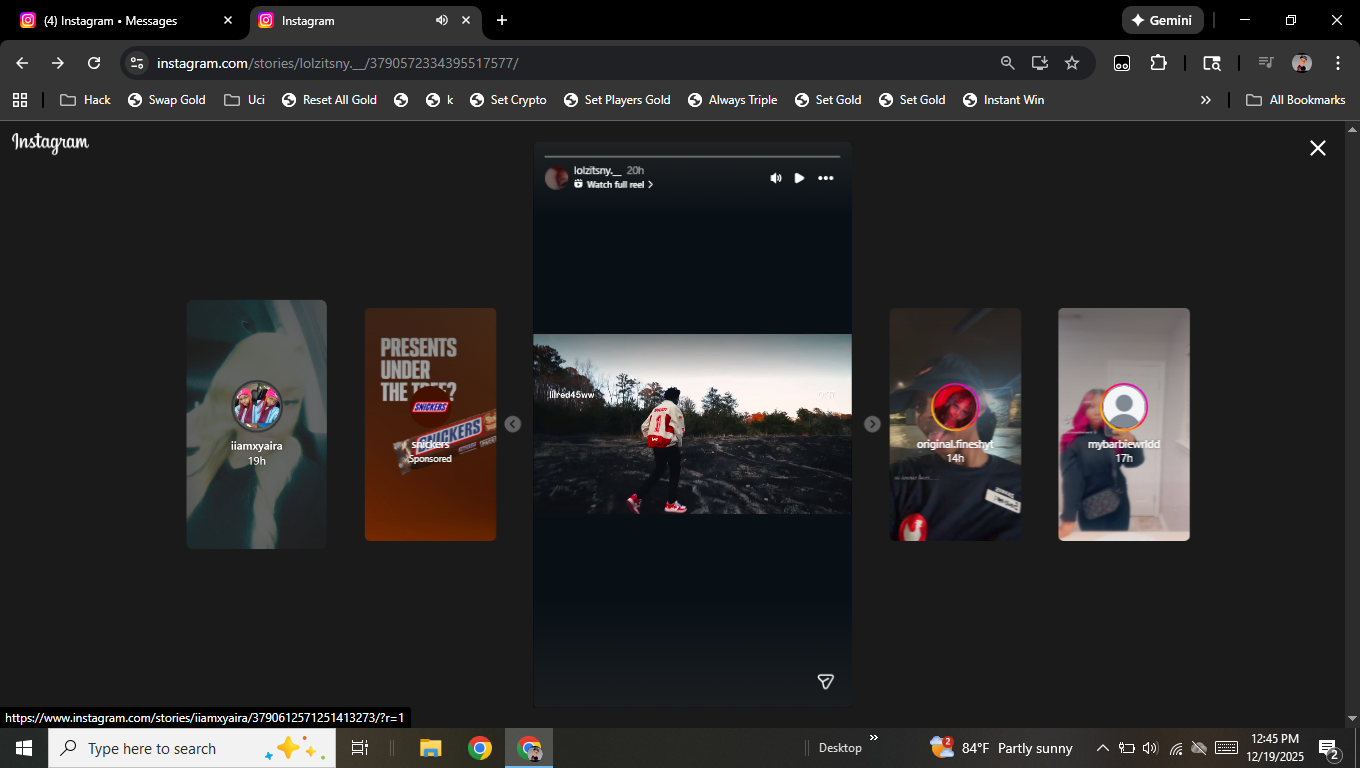
Task: Share story with the paper-plane icon
Action: click(826, 681)
